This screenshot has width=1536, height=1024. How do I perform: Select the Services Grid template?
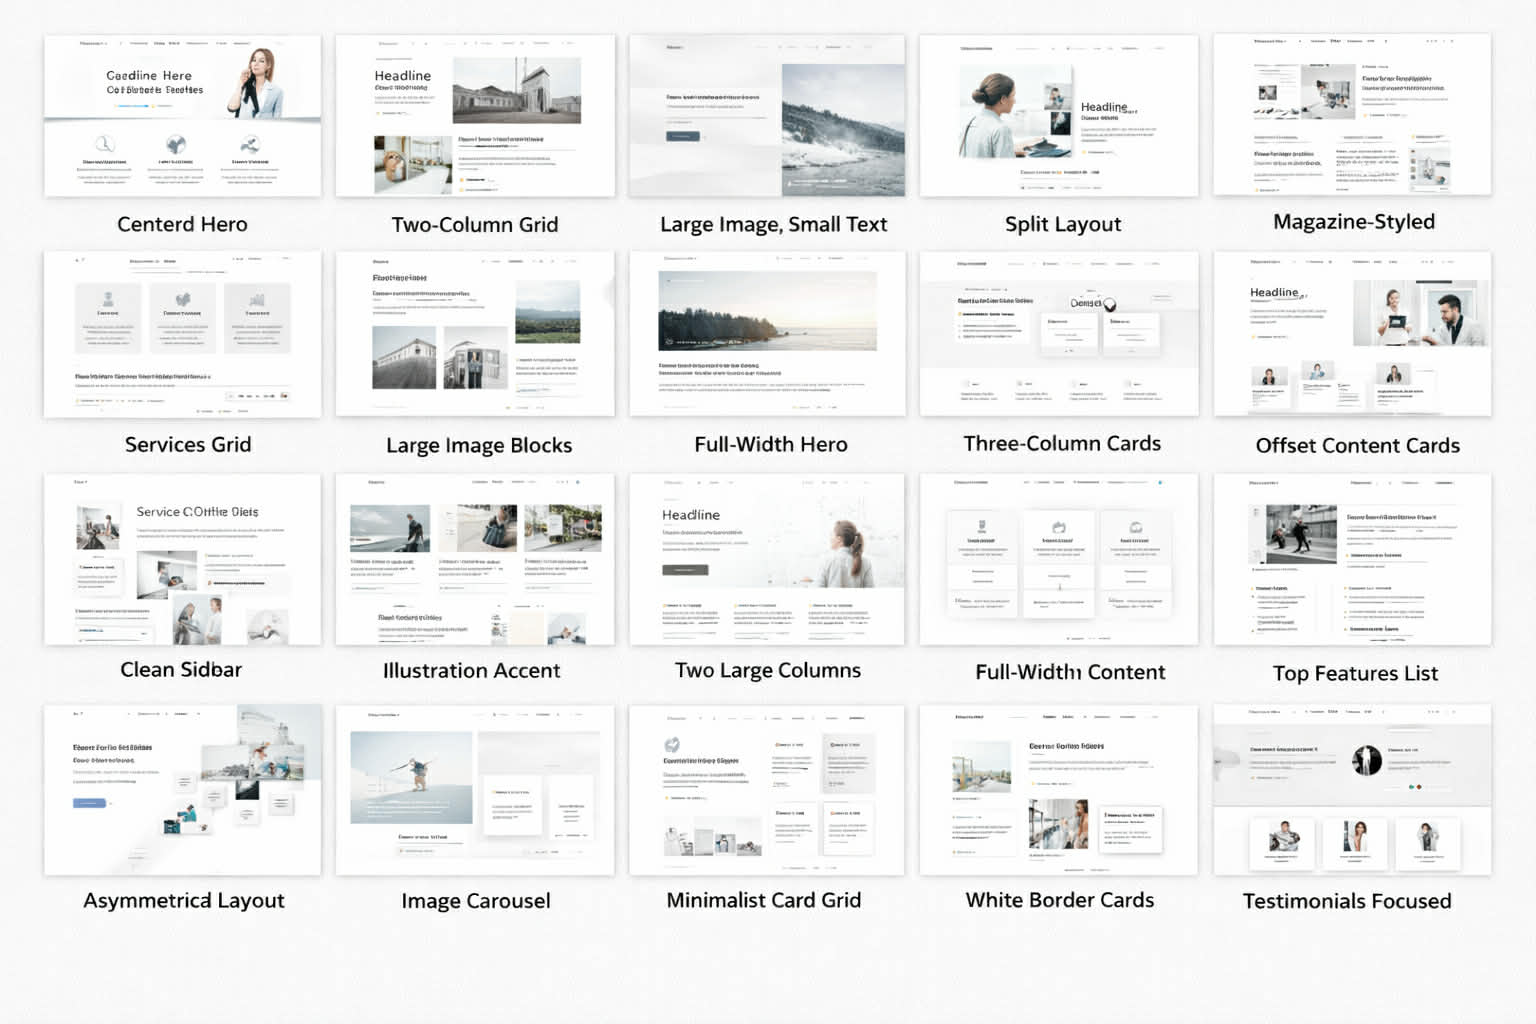click(x=182, y=334)
